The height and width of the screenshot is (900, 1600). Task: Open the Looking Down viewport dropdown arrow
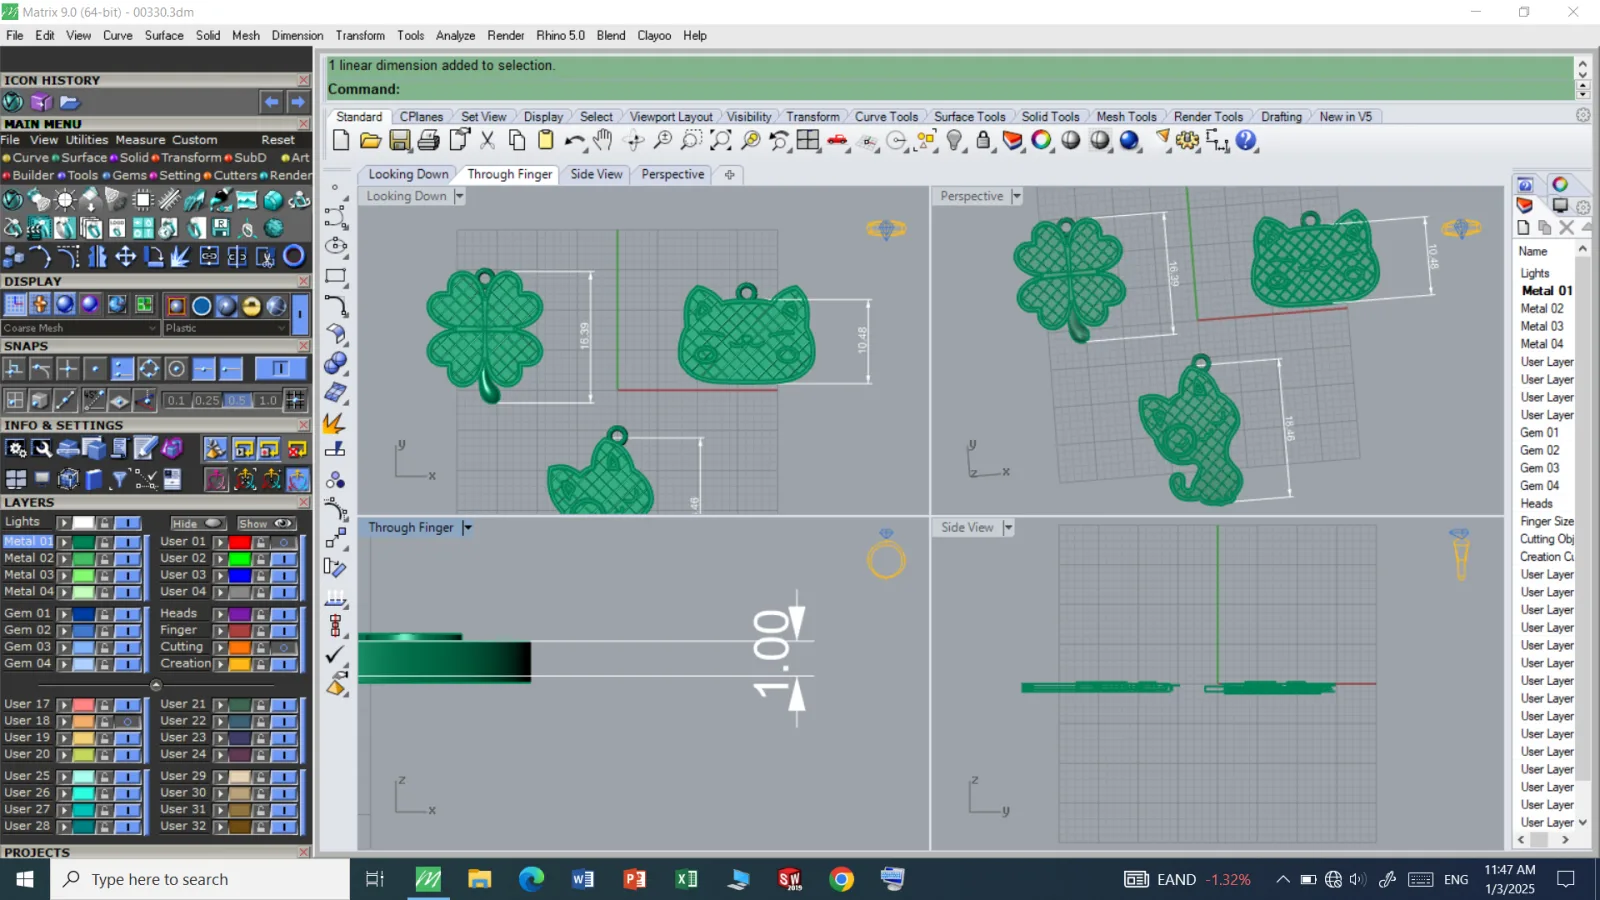(x=459, y=196)
